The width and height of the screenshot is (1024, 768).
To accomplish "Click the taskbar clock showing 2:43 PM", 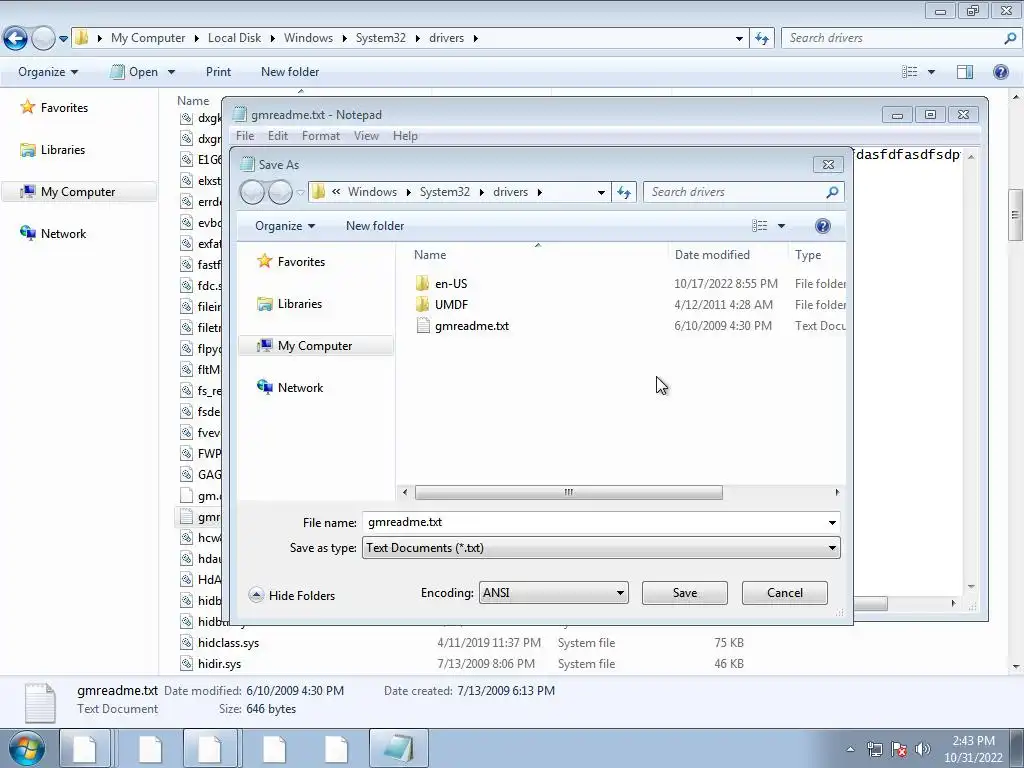I will tap(973, 749).
